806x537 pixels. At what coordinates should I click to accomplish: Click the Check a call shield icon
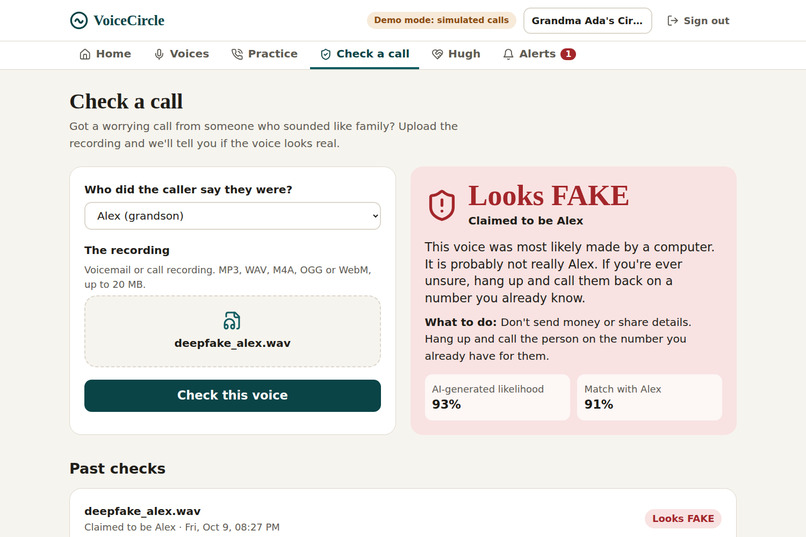coord(325,54)
